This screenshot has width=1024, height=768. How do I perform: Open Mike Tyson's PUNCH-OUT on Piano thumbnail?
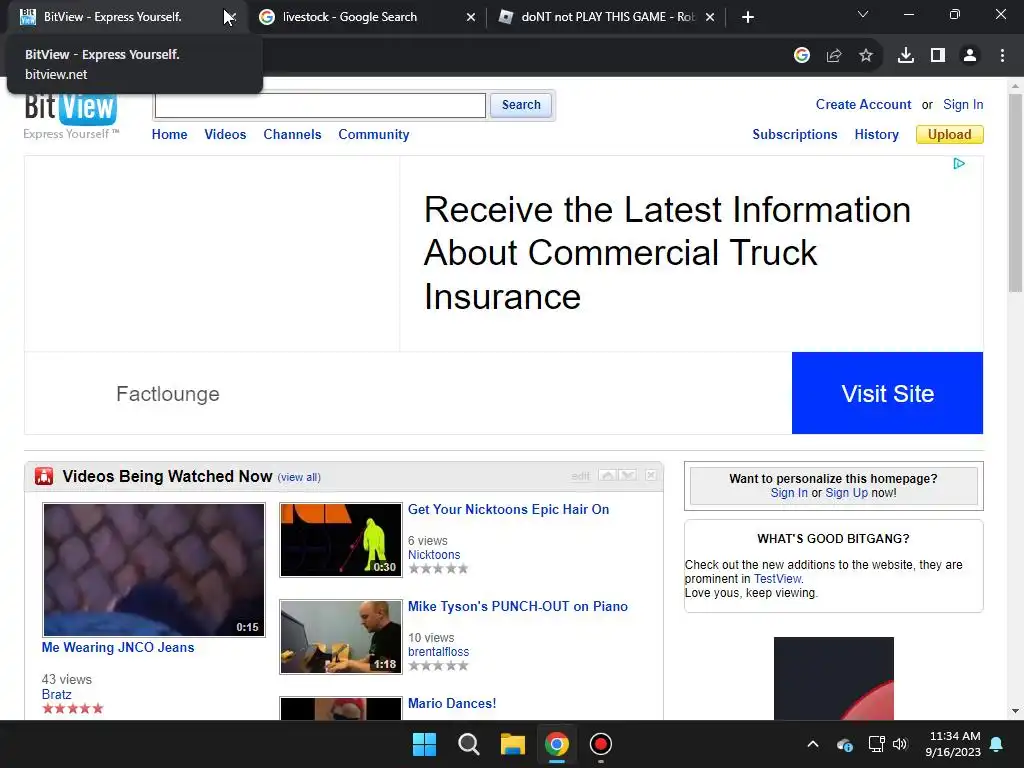tap(341, 637)
